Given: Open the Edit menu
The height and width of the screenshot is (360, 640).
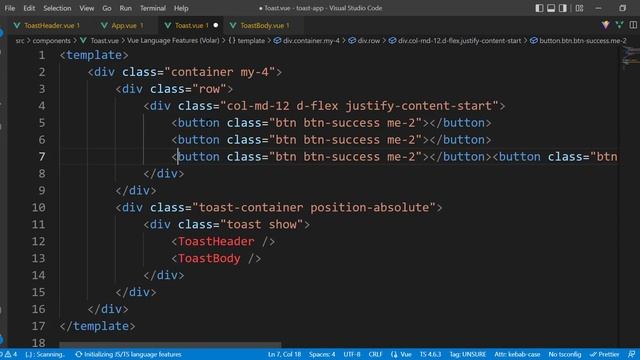Looking at the screenshot, I should [29, 8].
